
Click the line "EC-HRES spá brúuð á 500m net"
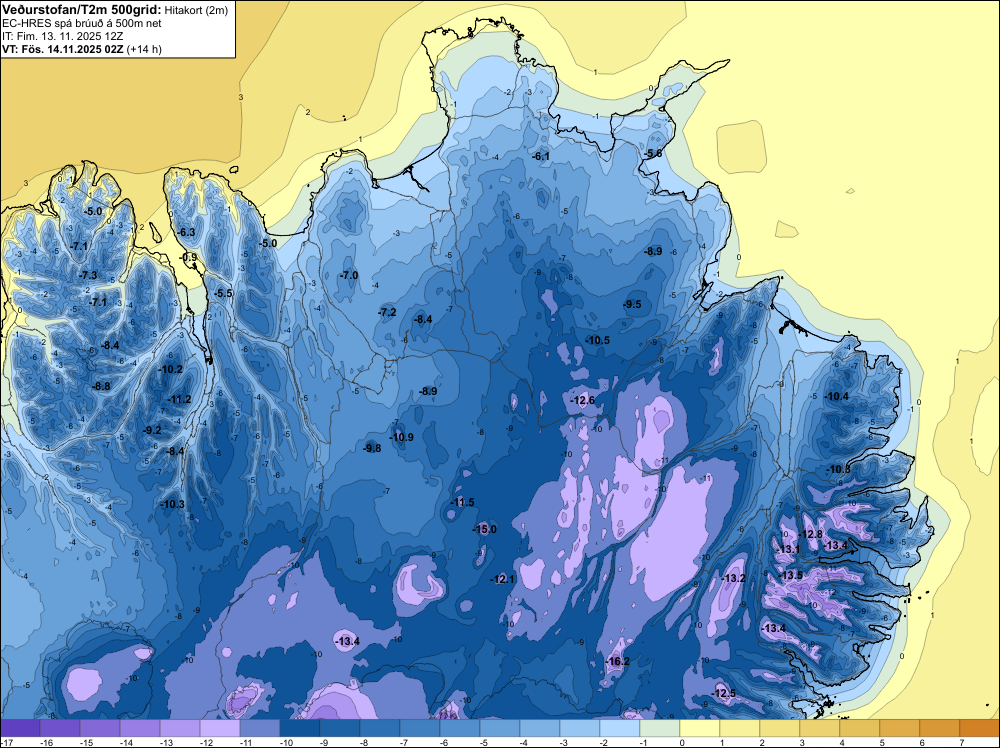tap(82, 24)
